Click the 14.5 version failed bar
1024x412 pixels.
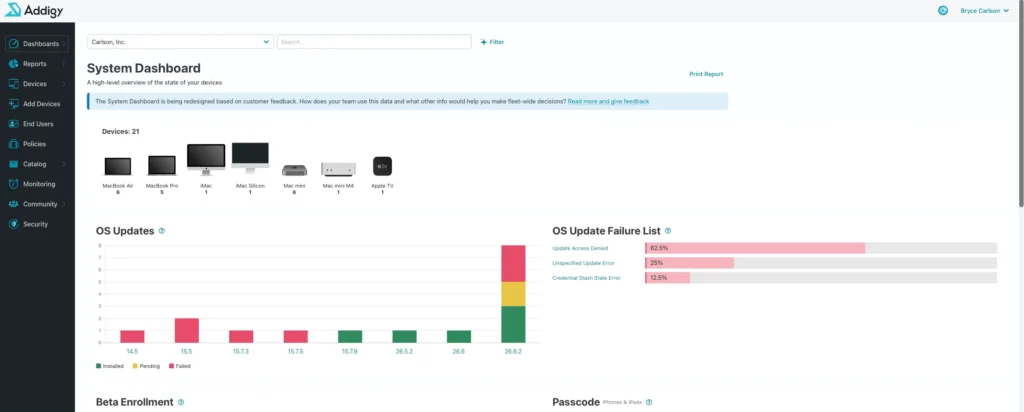132,336
